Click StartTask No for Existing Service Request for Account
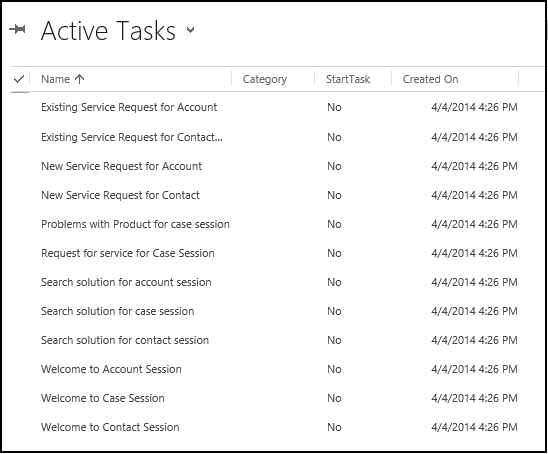 tap(334, 107)
